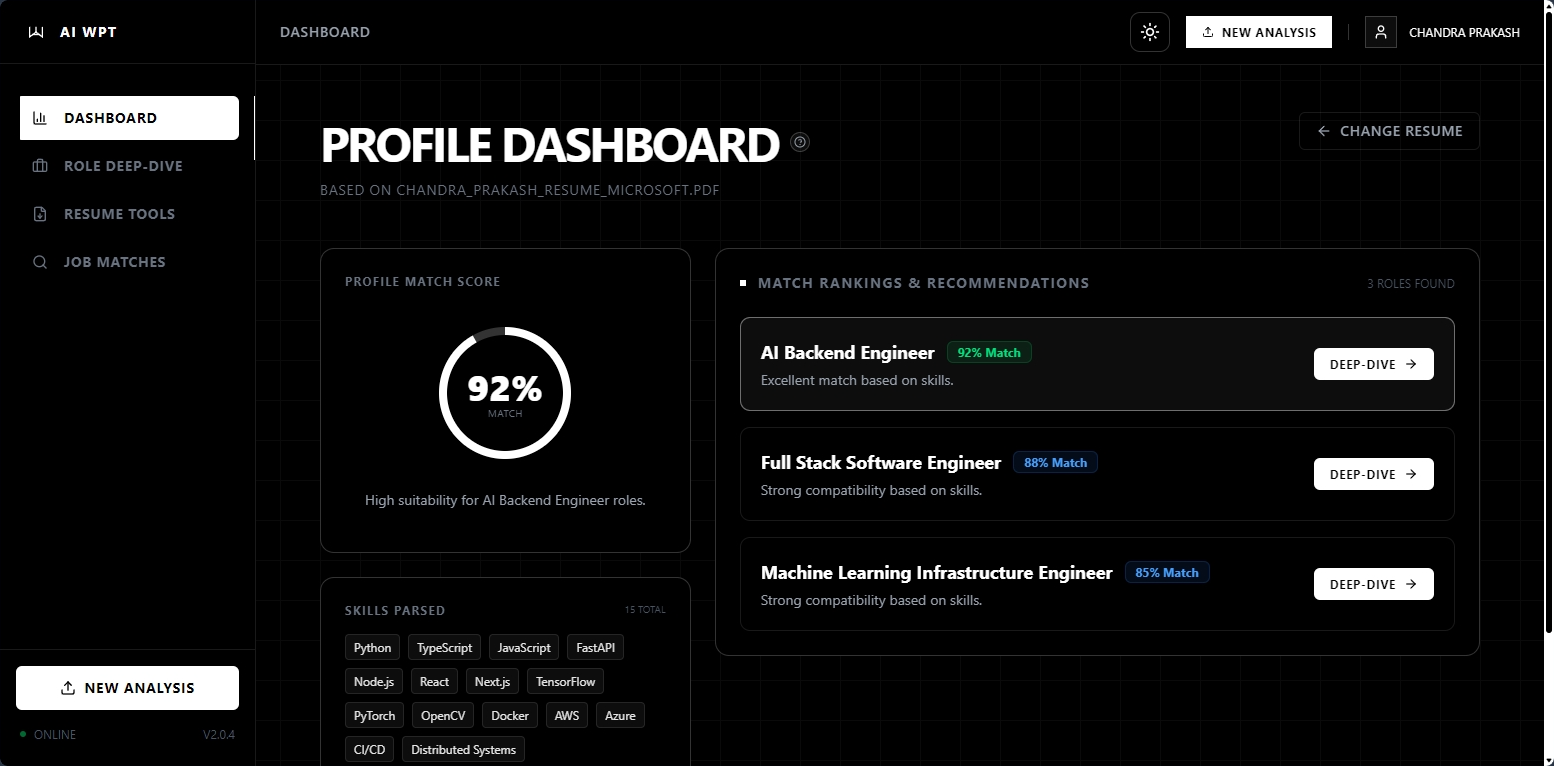
Task: Click the V2.0.4 version label
Action: point(219,735)
